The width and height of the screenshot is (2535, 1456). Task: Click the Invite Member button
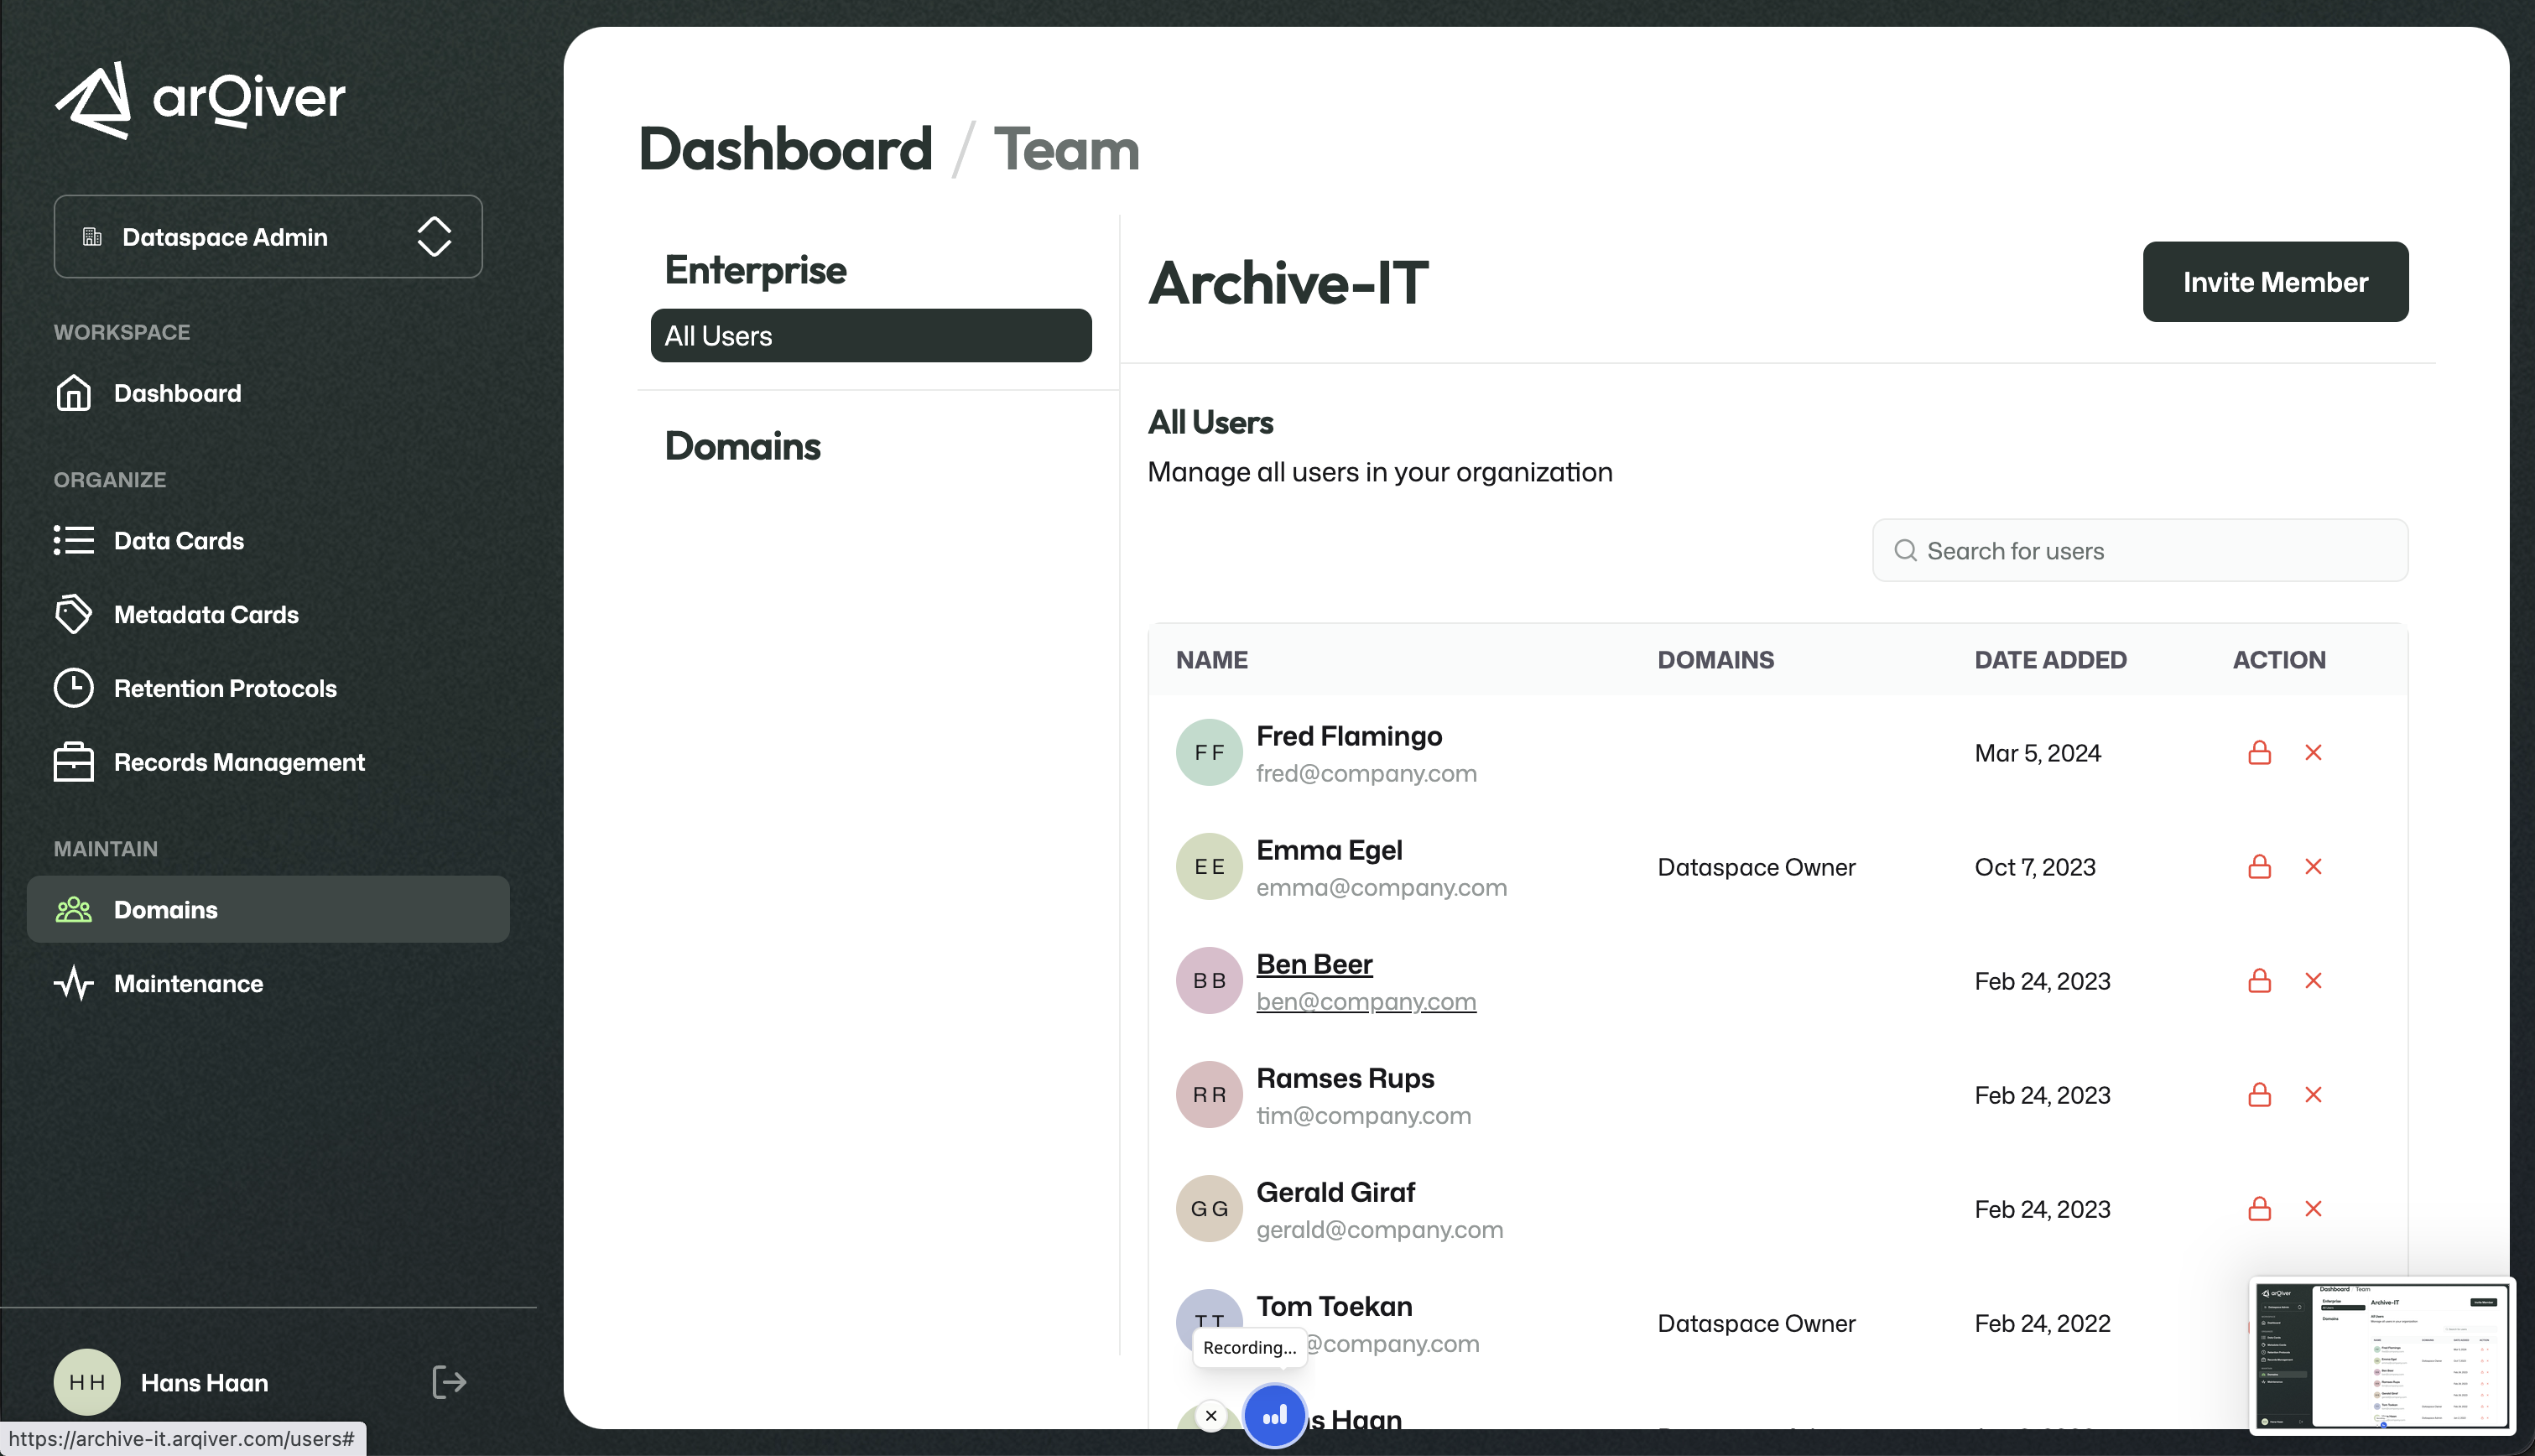(2275, 282)
